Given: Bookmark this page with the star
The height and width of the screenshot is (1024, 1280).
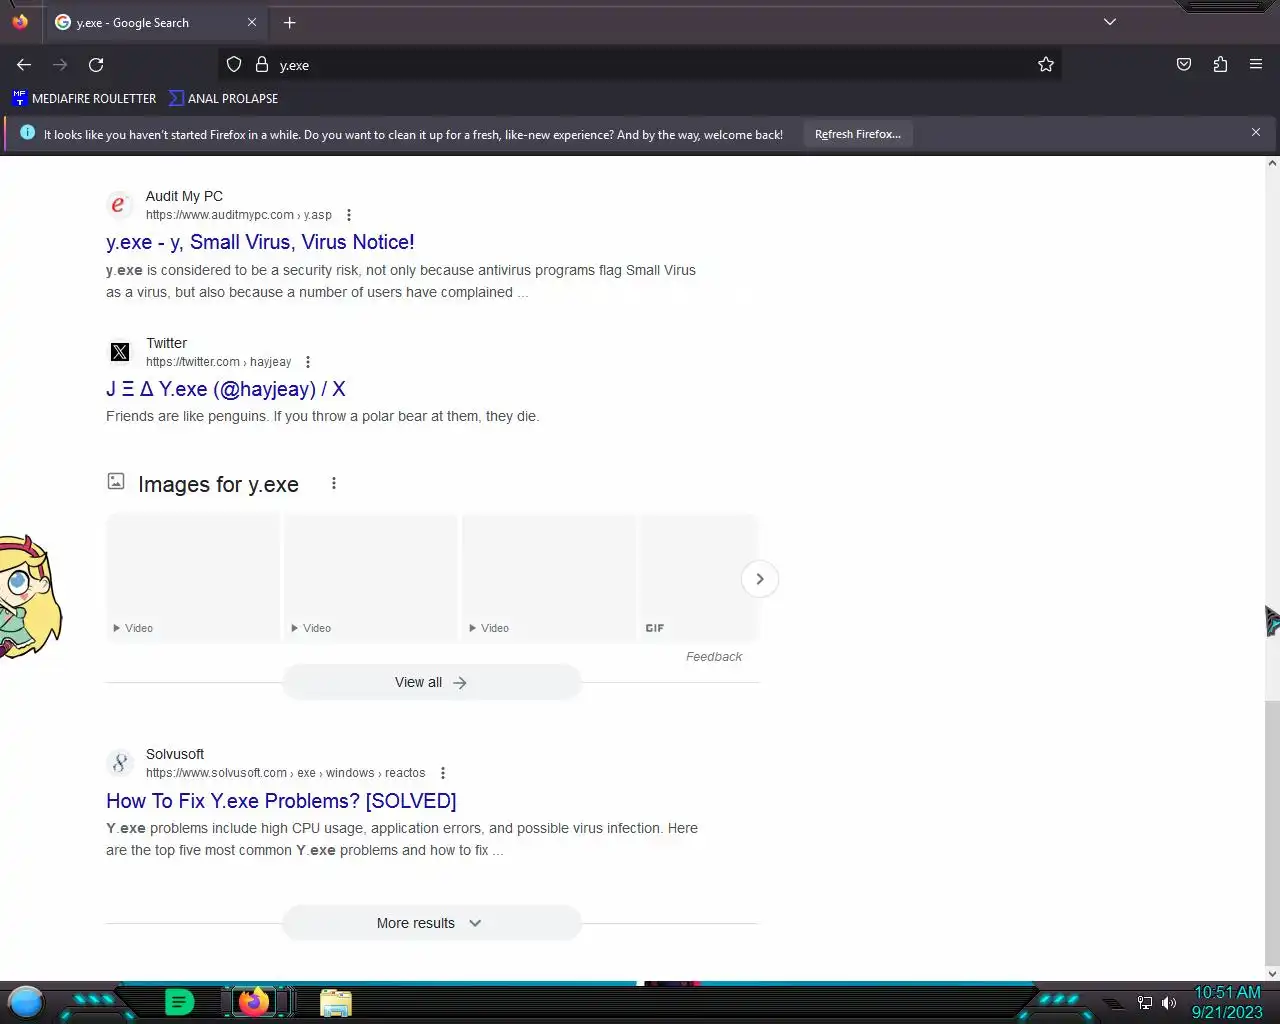Looking at the screenshot, I should (1046, 65).
